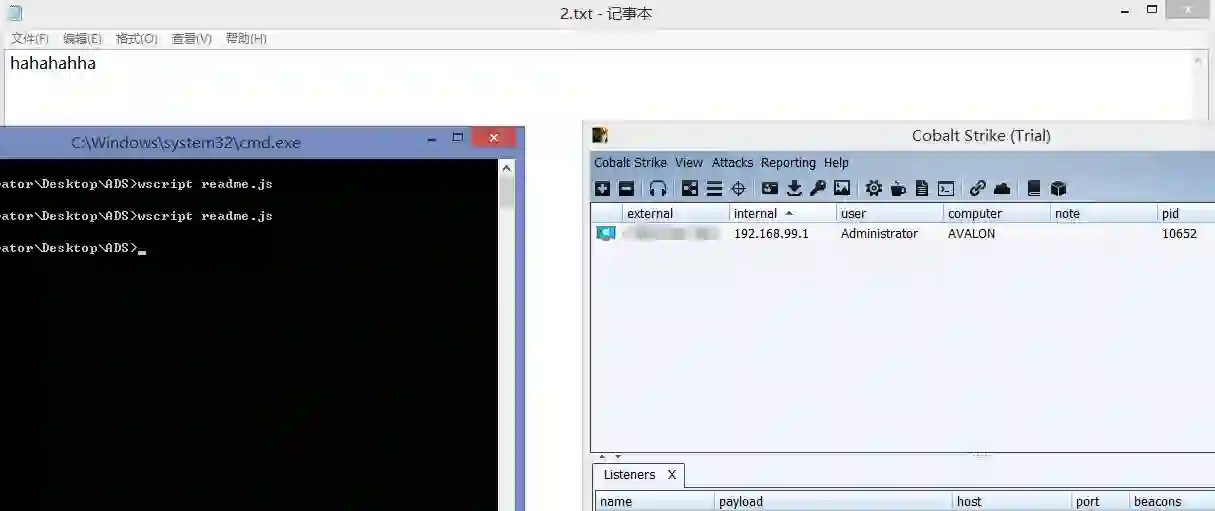Click the cmd.exe title bar
Screen dimensions: 1215x511
(186, 142)
